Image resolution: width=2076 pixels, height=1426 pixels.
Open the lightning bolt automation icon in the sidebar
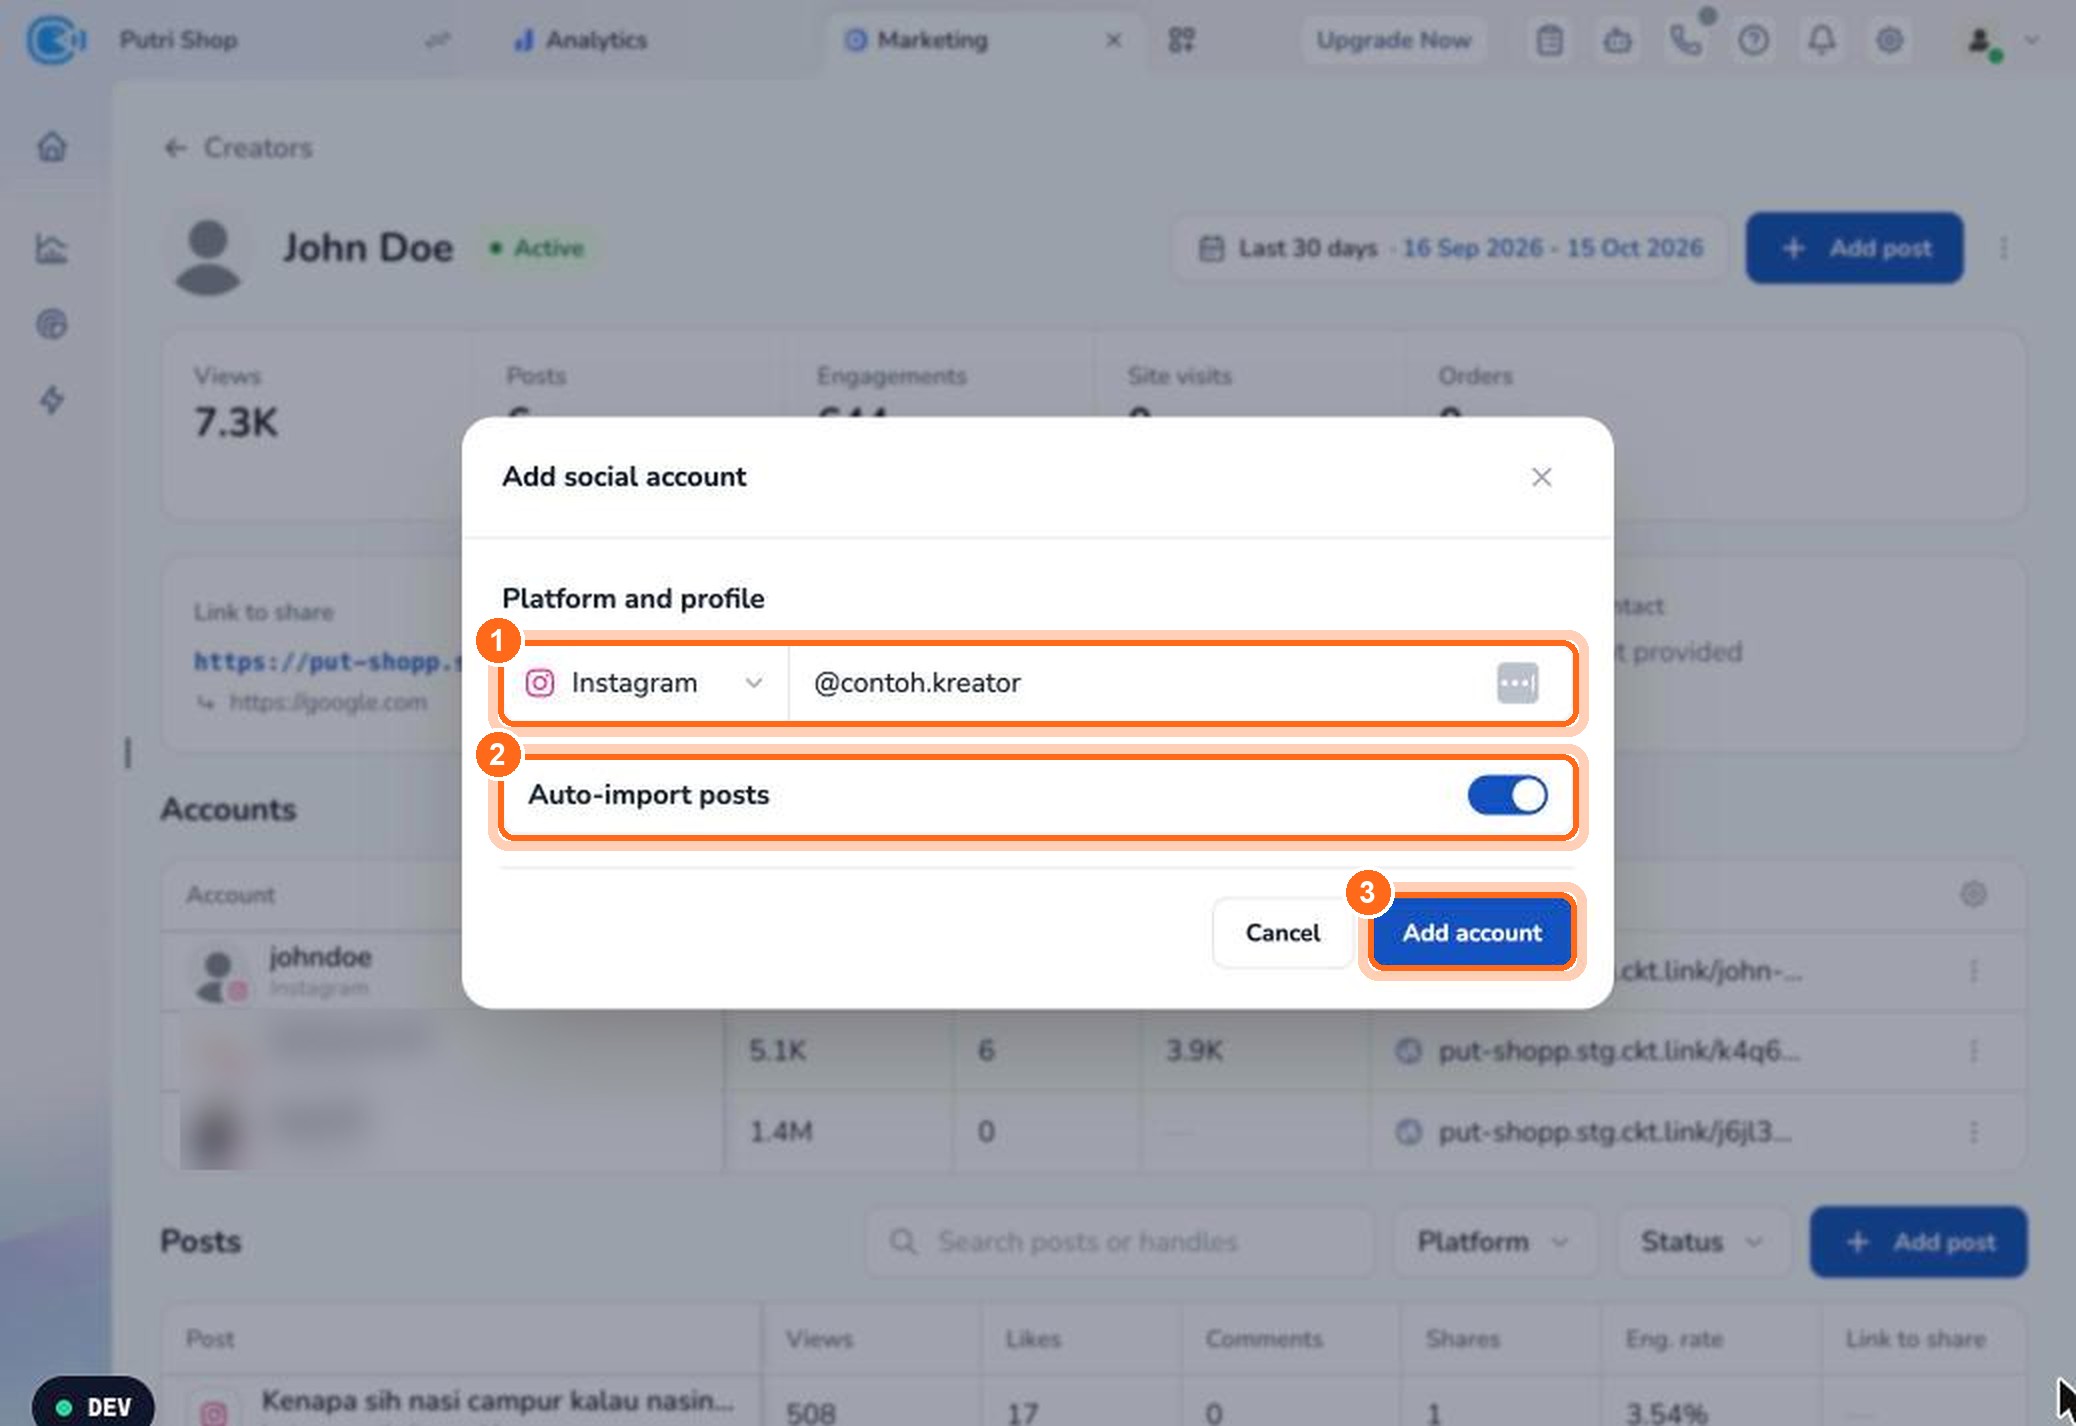click(52, 400)
